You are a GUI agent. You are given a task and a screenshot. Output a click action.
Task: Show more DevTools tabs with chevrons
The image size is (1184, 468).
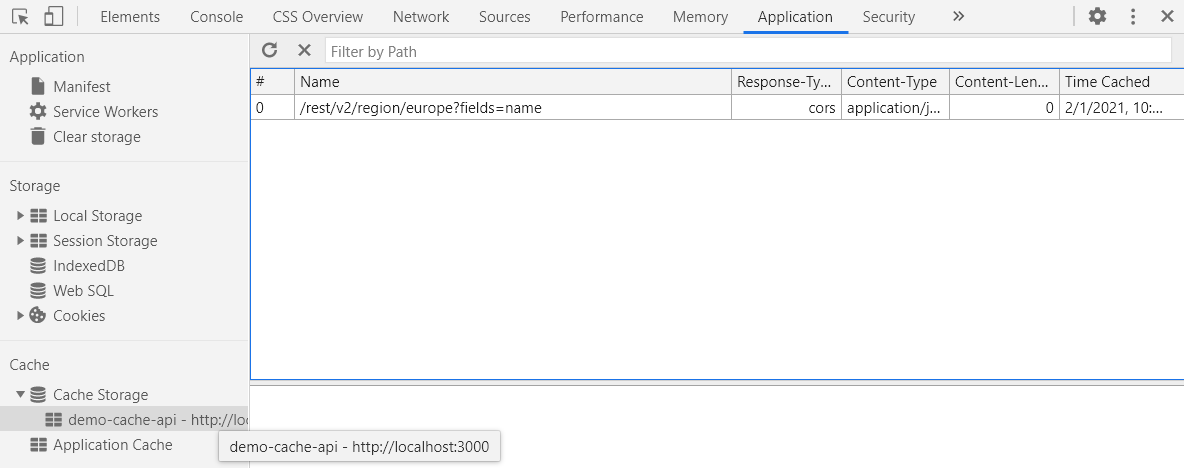[958, 17]
